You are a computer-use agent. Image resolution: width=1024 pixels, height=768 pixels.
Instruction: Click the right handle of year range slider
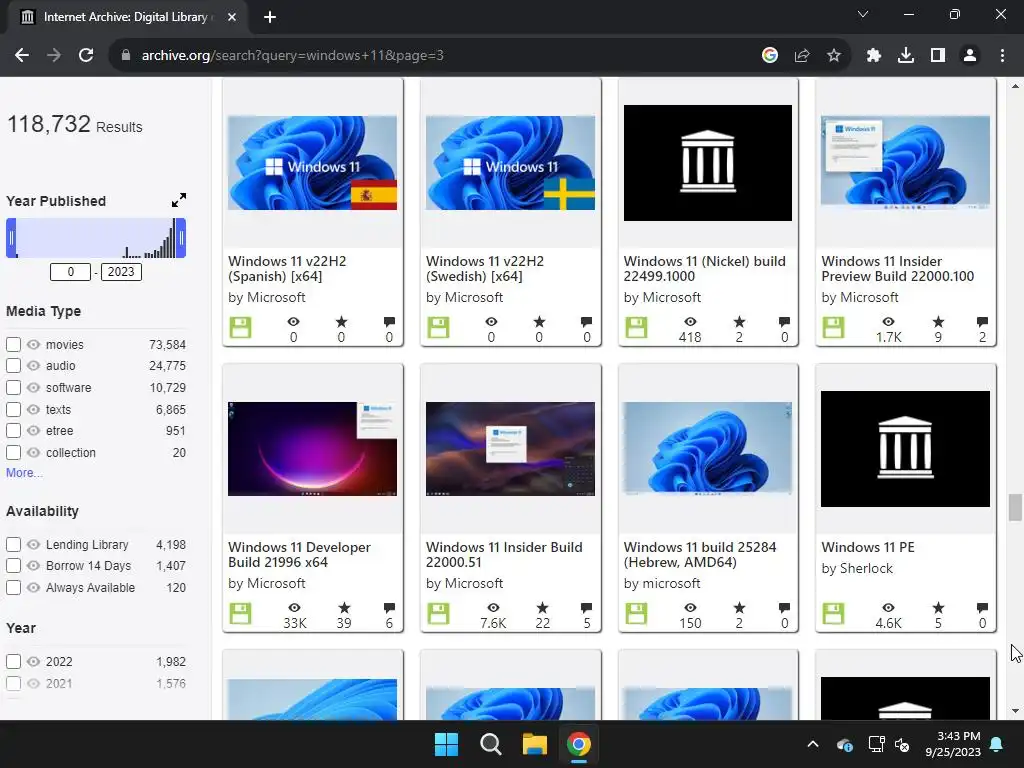[x=182, y=238]
